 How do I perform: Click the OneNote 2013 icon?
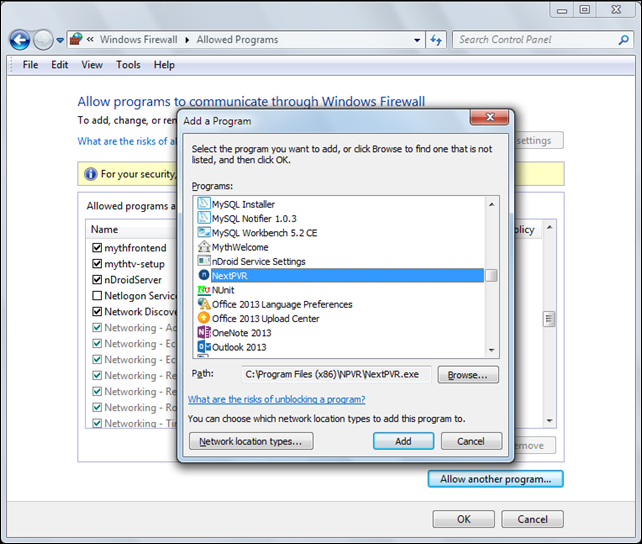pyautogui.click(x=204, y=332)
